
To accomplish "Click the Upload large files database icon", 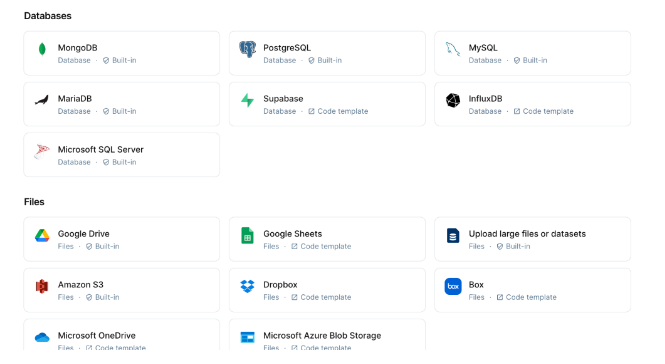I will [453, 235].
